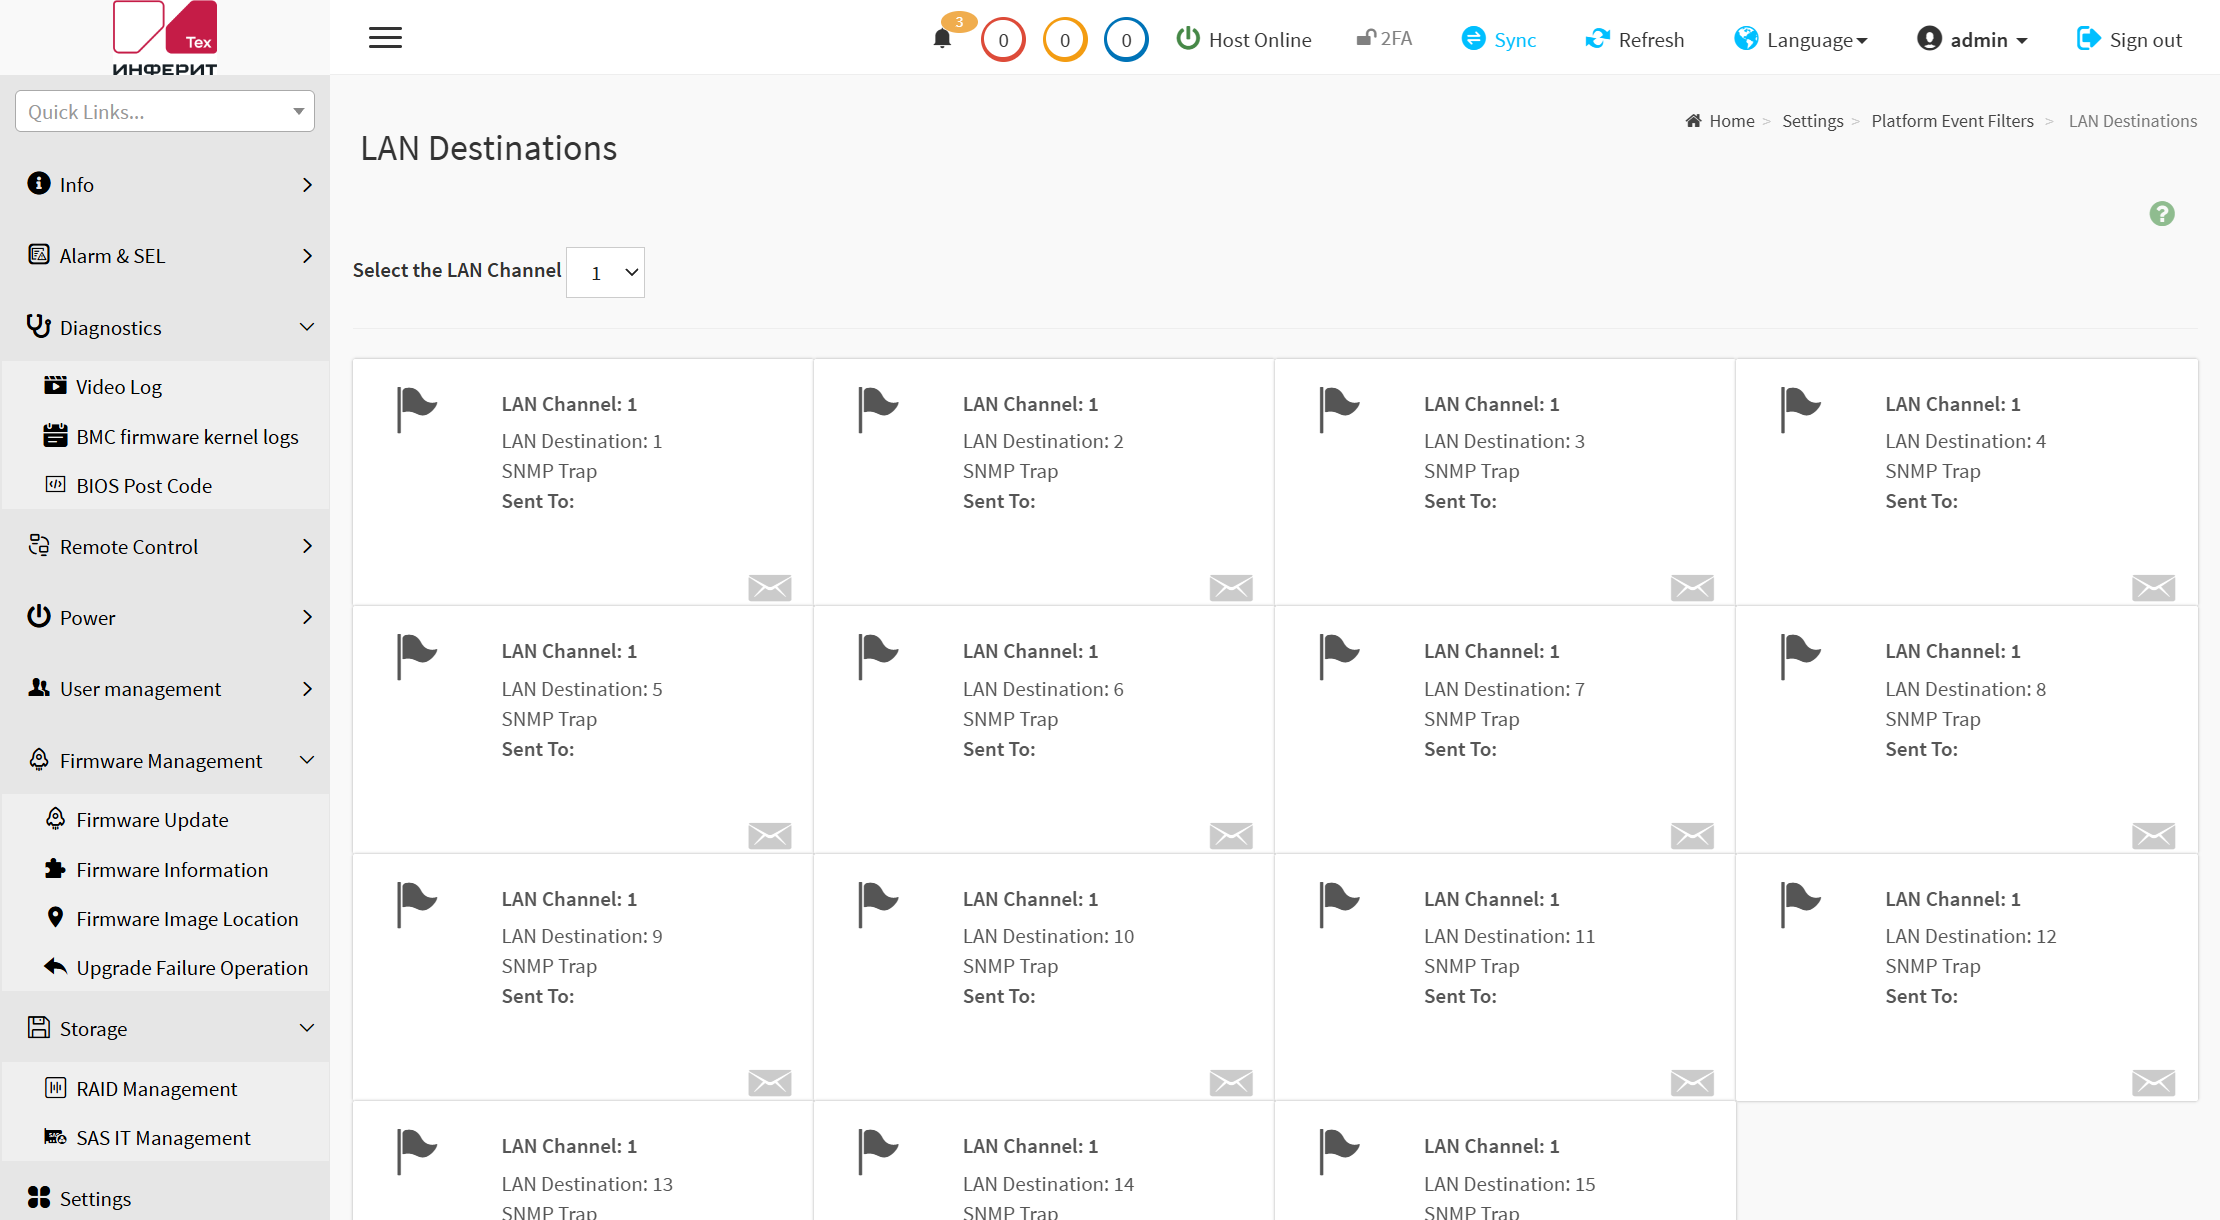Click the envelope icon on LAN Destination 11
Screen dimensions: 2220x1220
pos(1692,1083)
